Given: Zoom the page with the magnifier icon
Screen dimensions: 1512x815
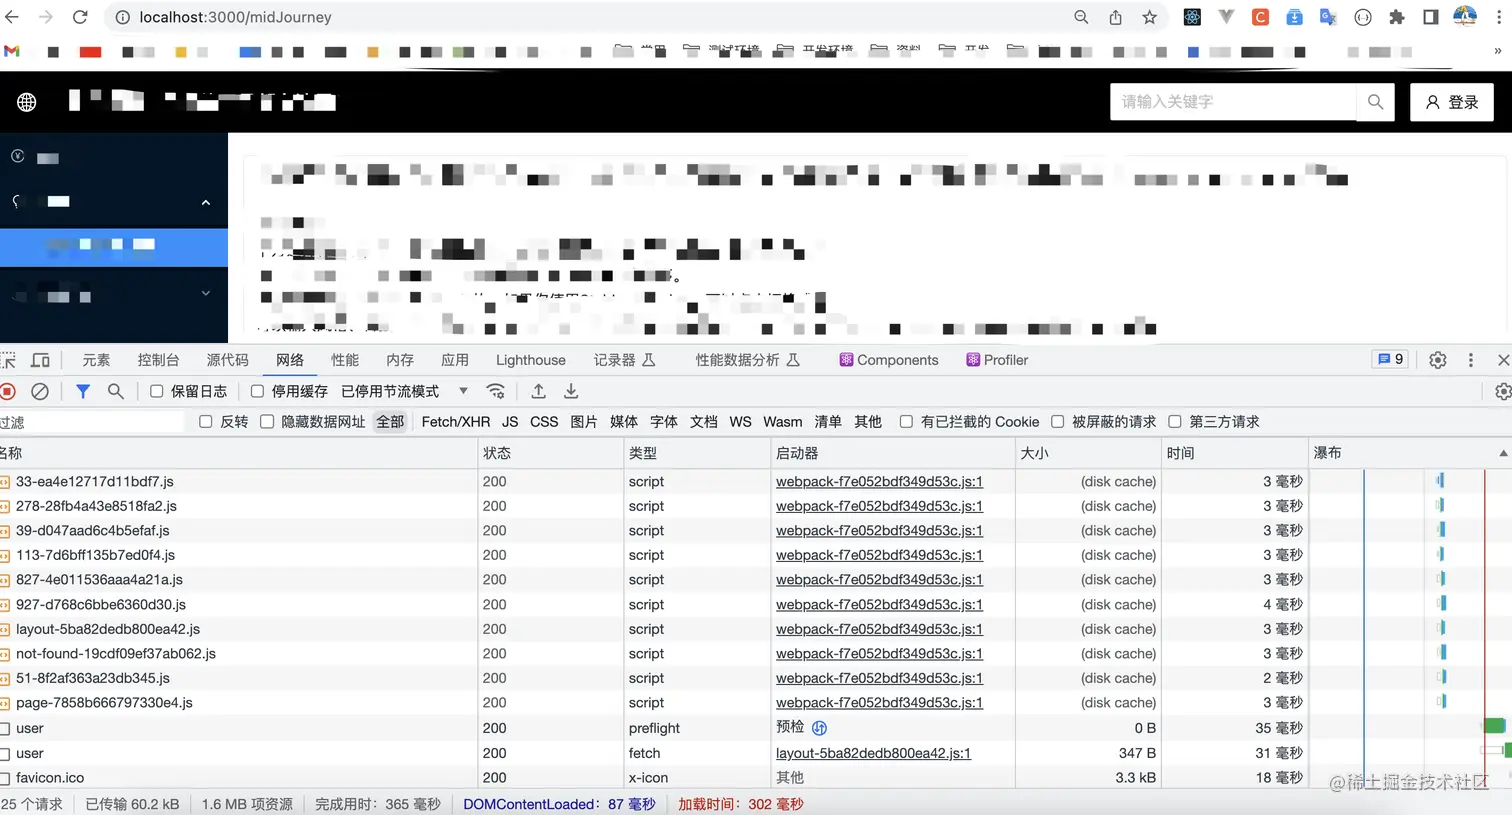Looking at the screenshot, I should pyautogui.click(x=1081, y=17).
